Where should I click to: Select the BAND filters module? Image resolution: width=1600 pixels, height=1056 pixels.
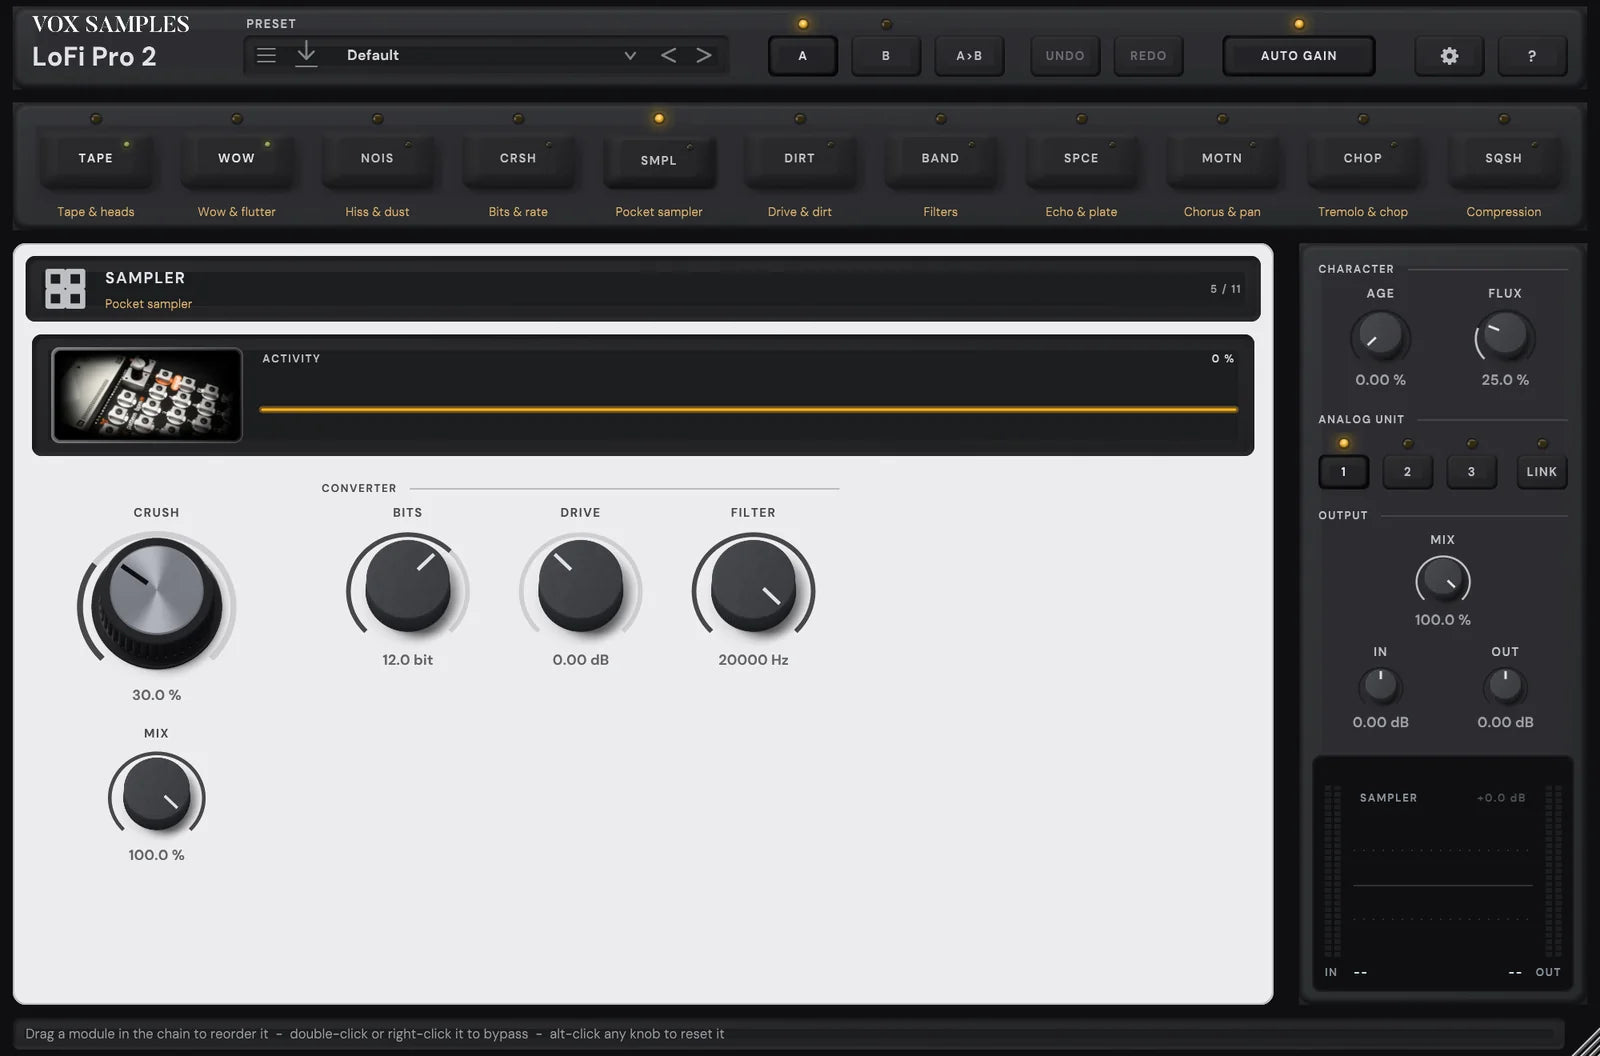point(940,158)
